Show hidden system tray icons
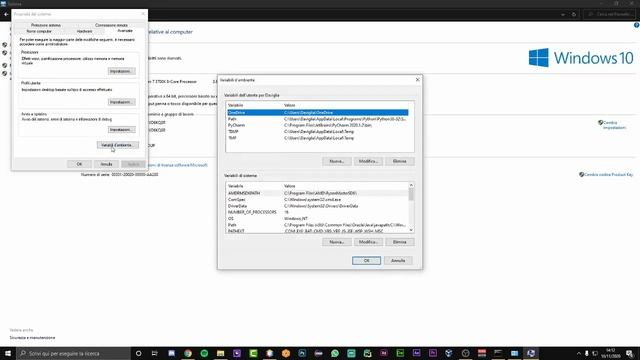Viewport: 640px width, 360px height. click(578, 353)
